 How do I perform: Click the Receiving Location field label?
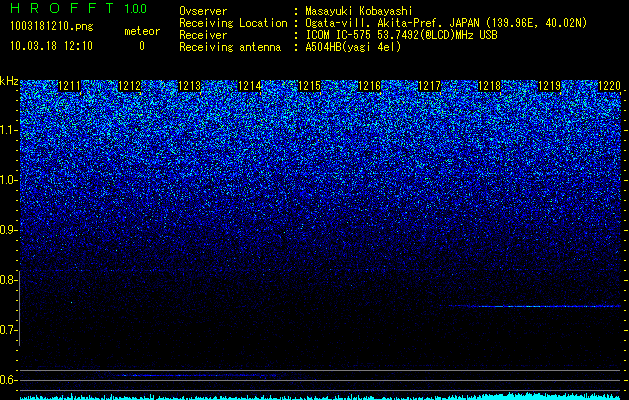[233, 23]
